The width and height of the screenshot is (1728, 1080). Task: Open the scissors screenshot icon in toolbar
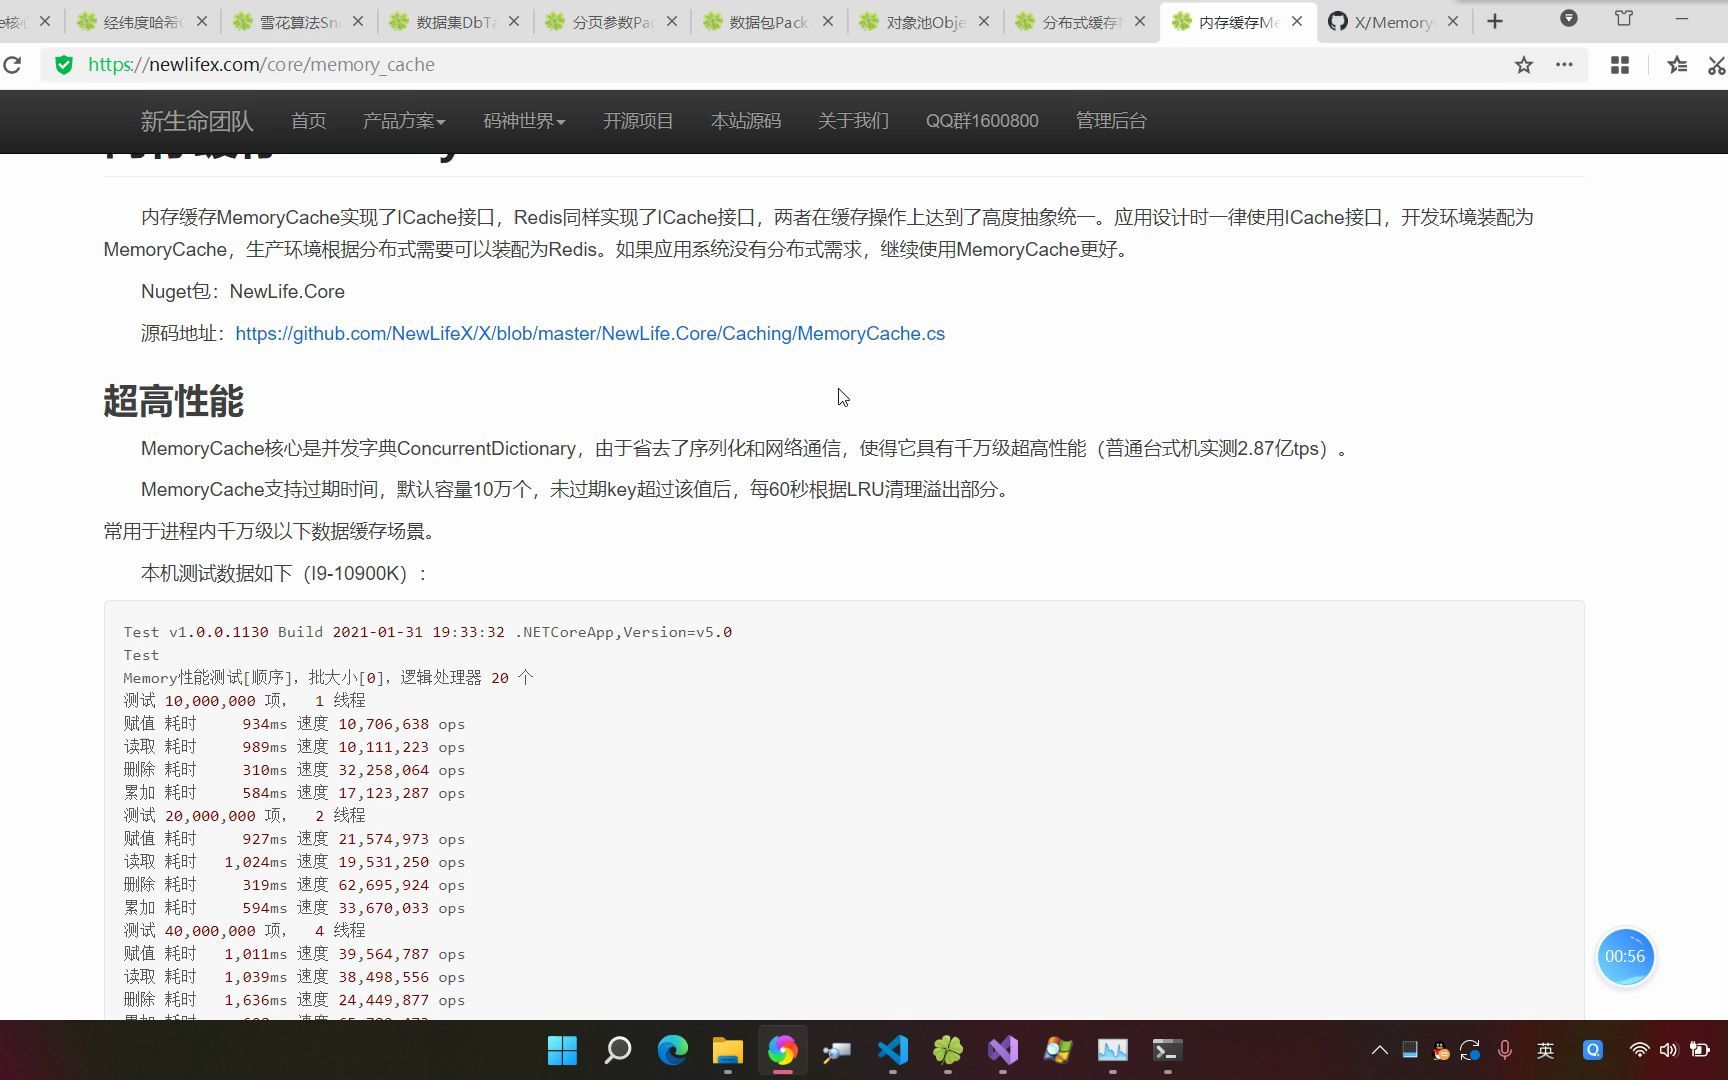point(1717,65)
